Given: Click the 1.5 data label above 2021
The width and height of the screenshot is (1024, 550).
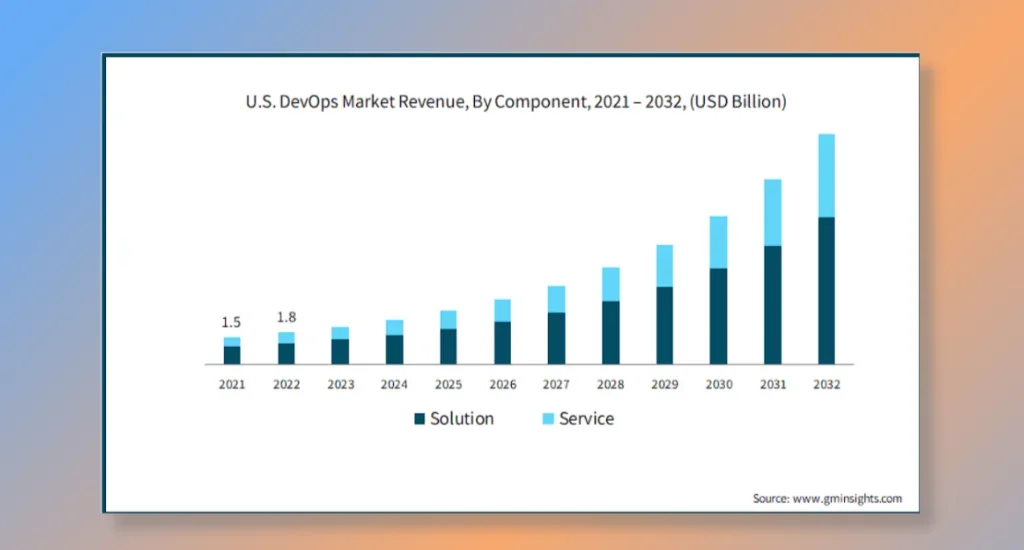Looking at the screenshot, I should (231, 322).
